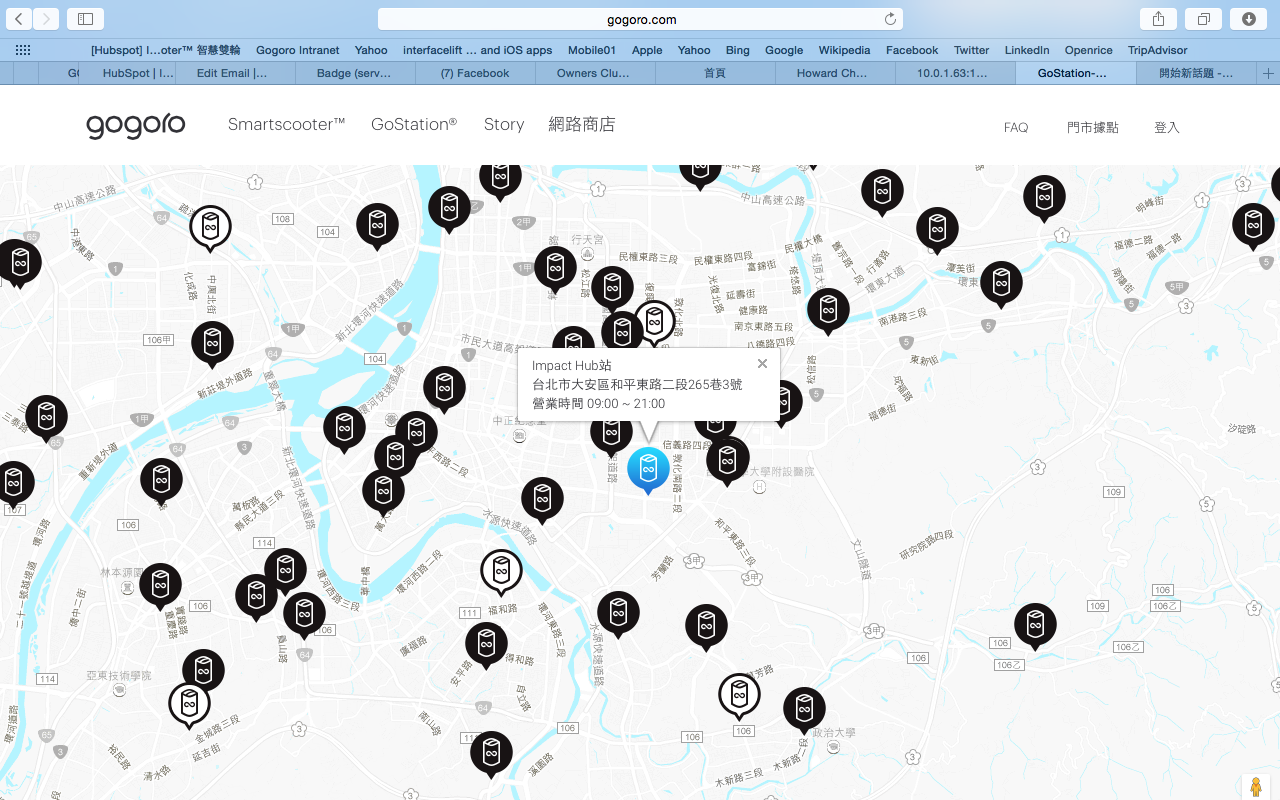The width and height of the screenshot is (1280, 800).
Task: Close the Impact Hub info popup
Action: tap(762, 364)
